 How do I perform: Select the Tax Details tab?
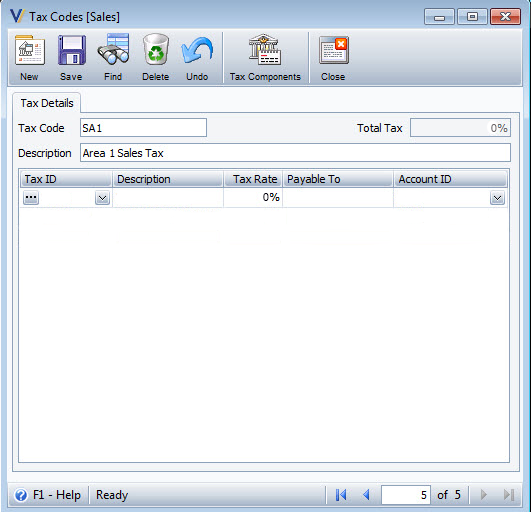pos(47,103)
